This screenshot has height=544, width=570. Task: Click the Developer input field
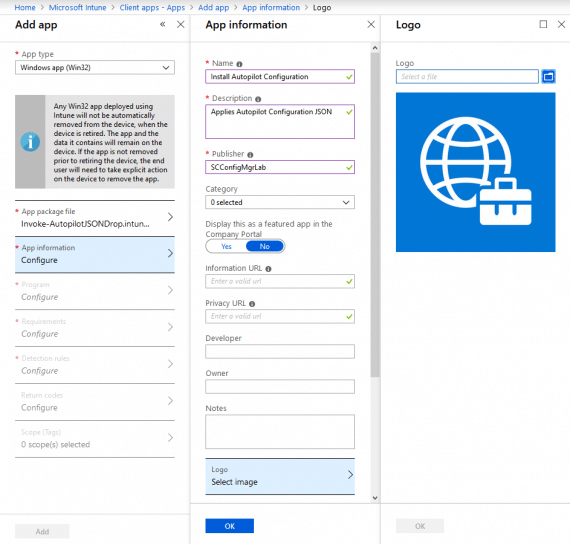coord(280,352)
